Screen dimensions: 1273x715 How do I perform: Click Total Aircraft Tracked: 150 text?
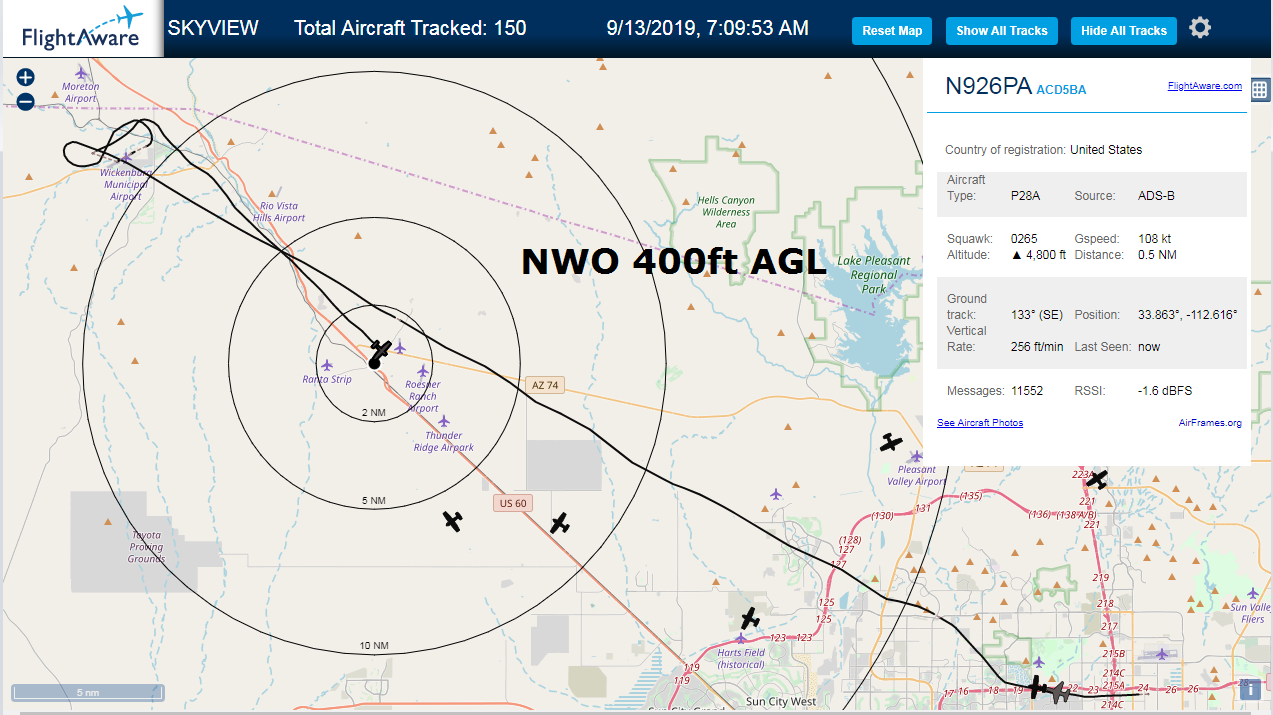pyautogui.click(x=410, y=28)
